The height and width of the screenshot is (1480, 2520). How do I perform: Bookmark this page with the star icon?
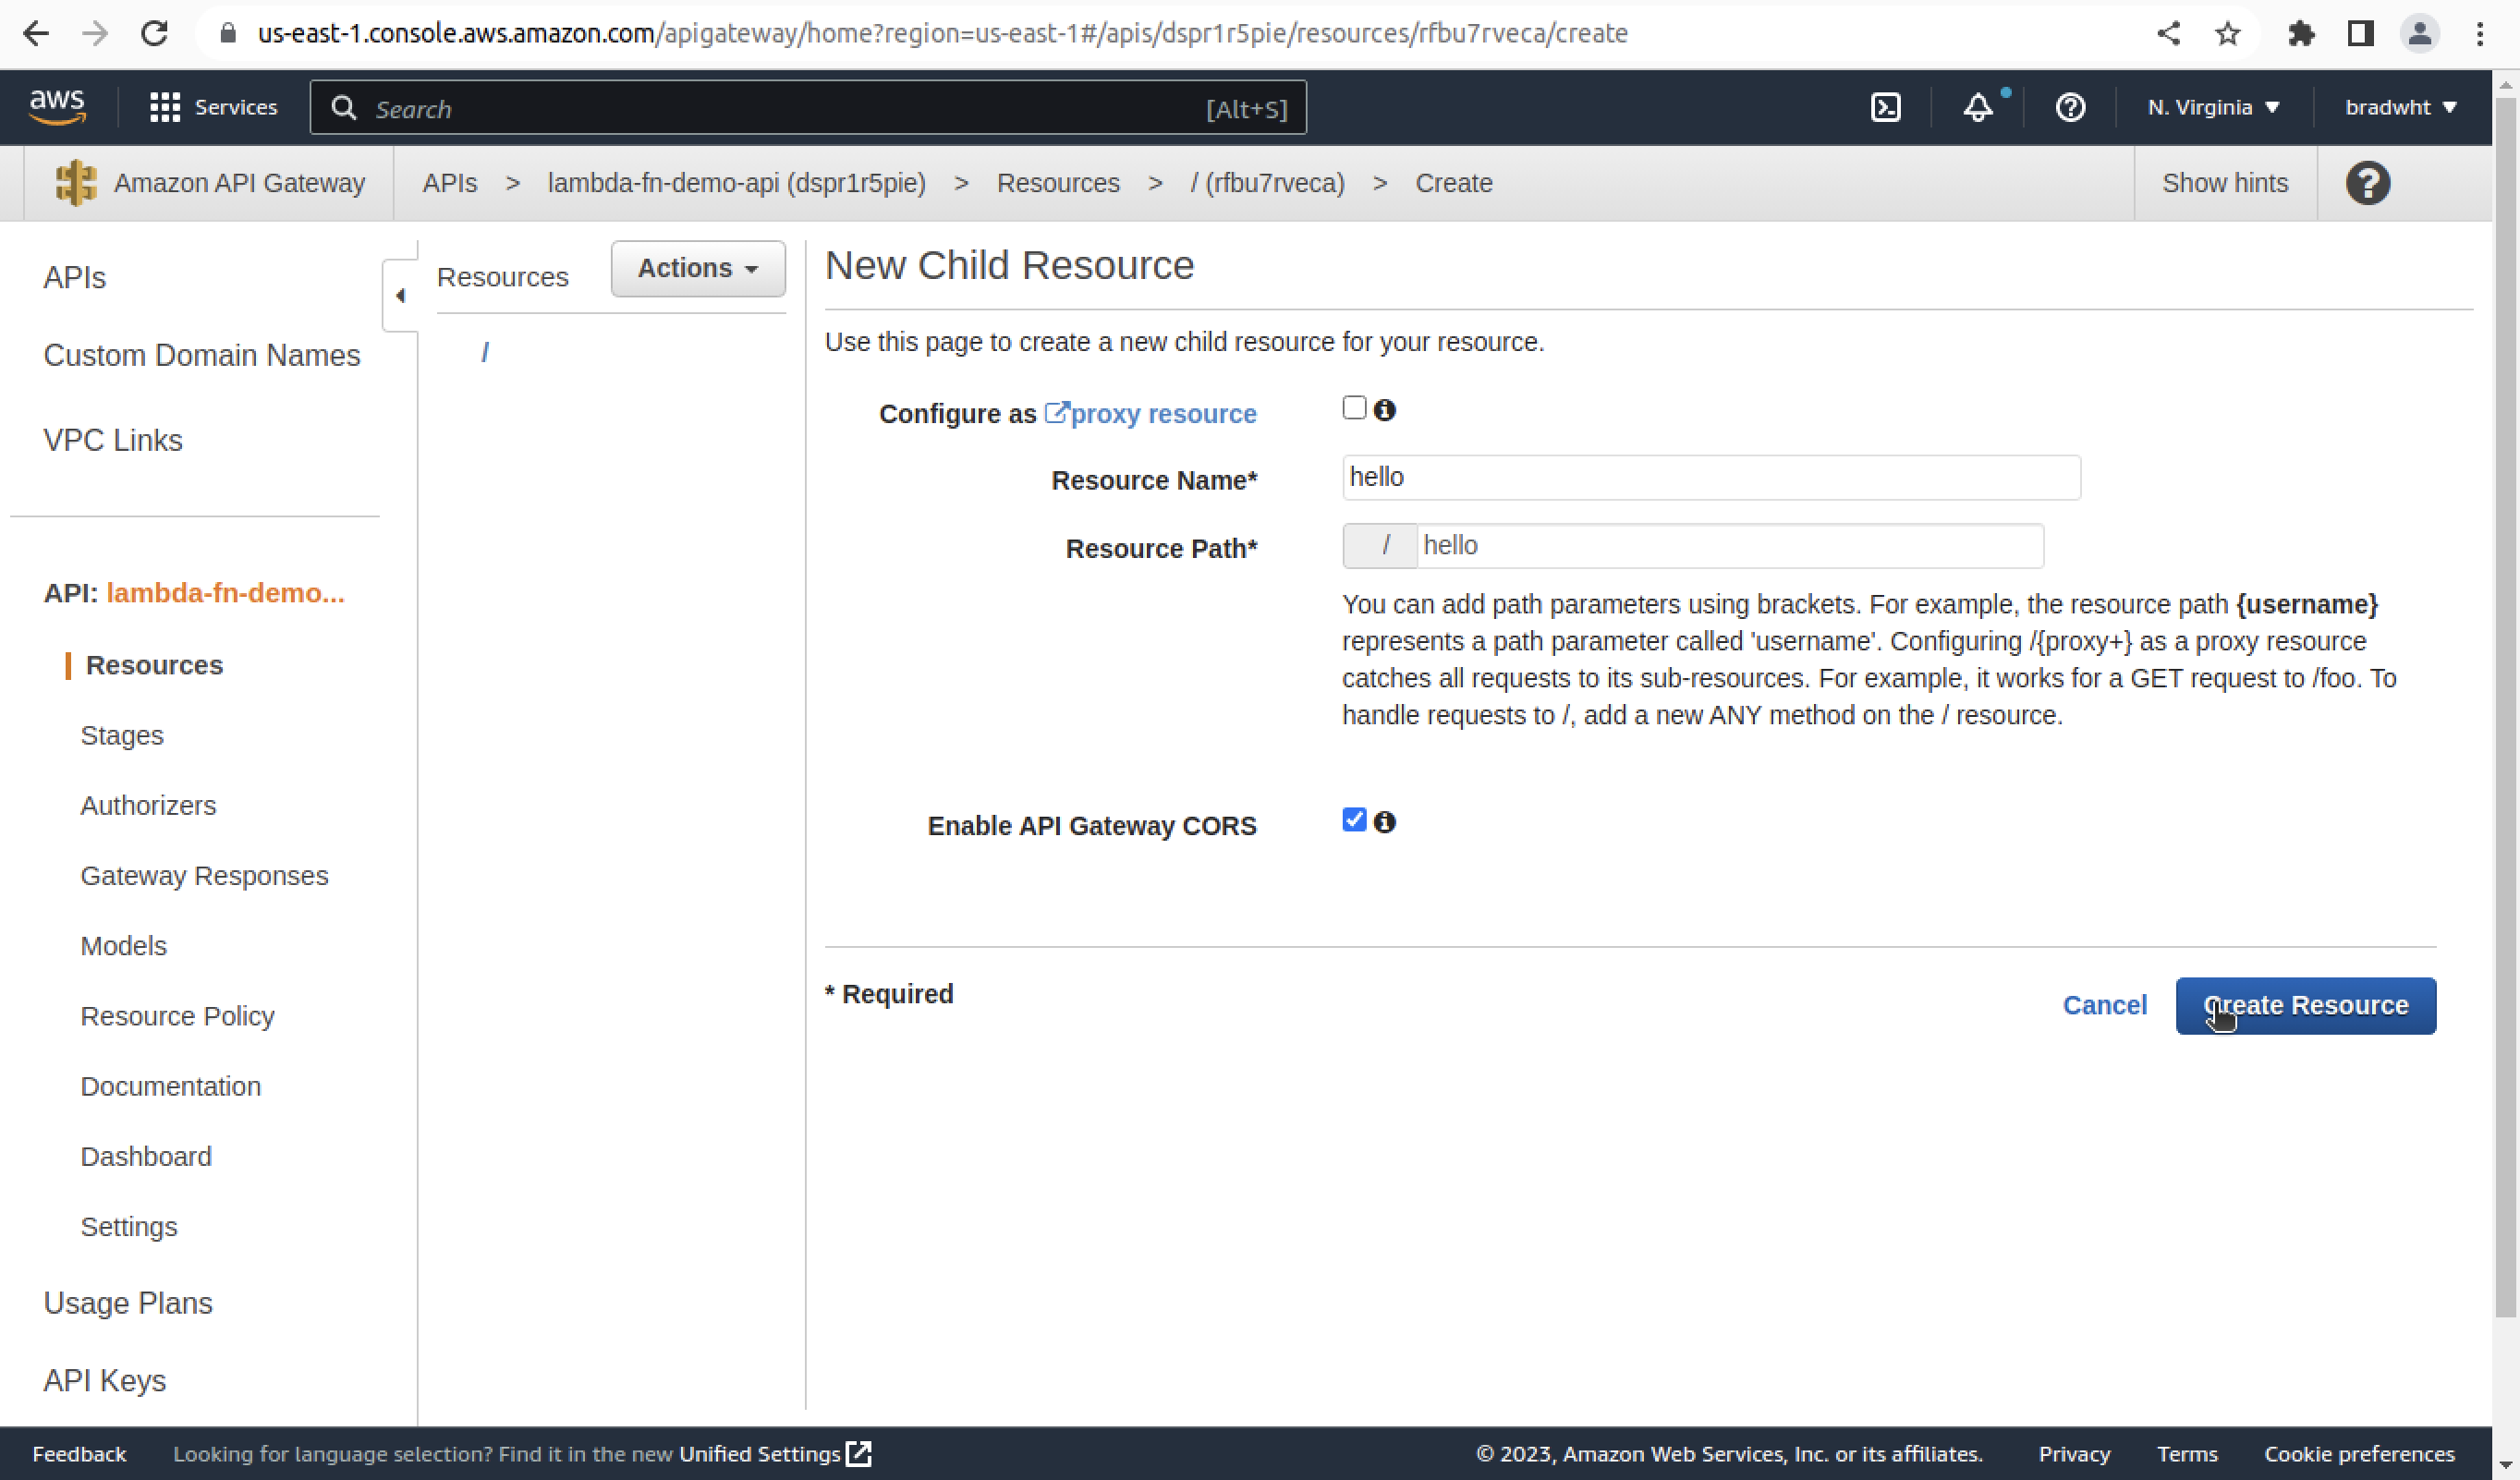tap(2227, 33)
